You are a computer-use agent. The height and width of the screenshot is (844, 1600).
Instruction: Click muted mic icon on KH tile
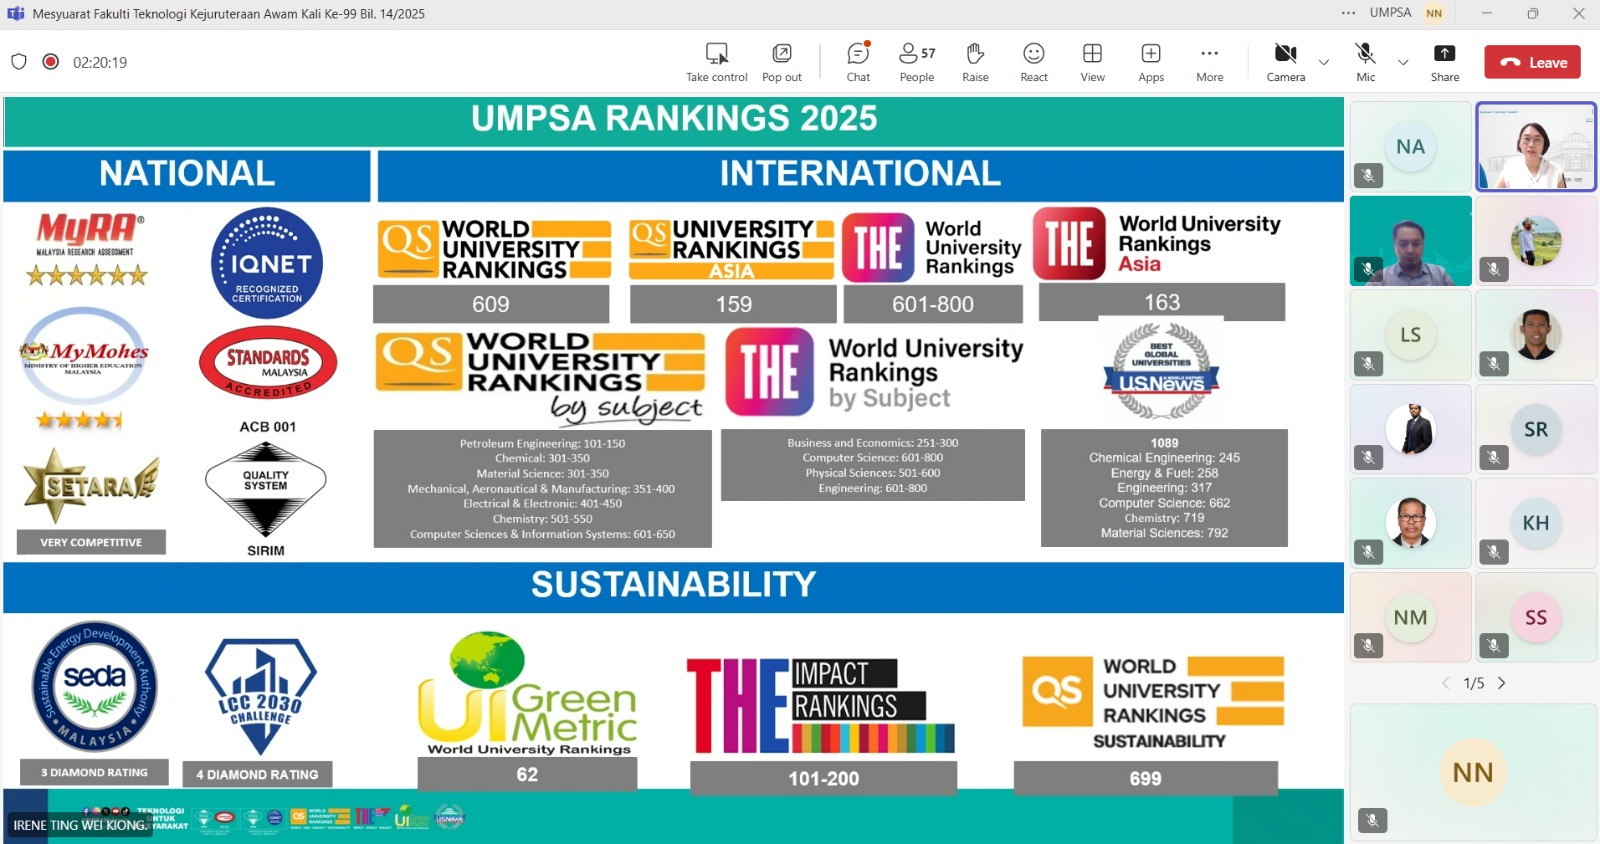tap(1493, 552)
